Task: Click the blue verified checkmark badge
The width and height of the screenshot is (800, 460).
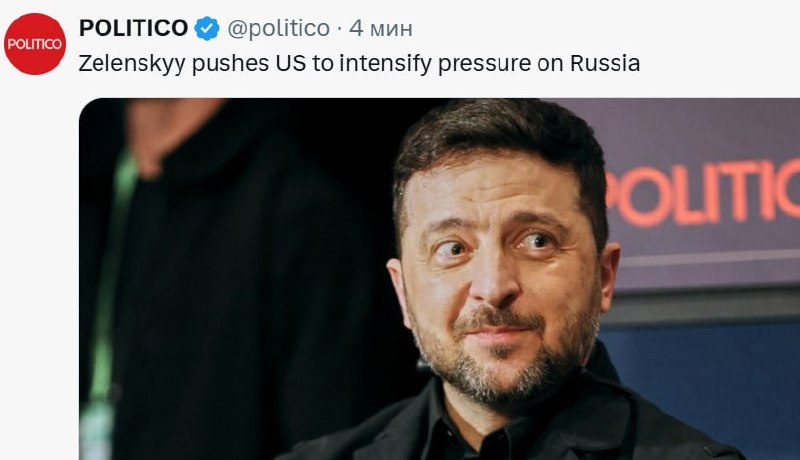Action: point(207,28)
